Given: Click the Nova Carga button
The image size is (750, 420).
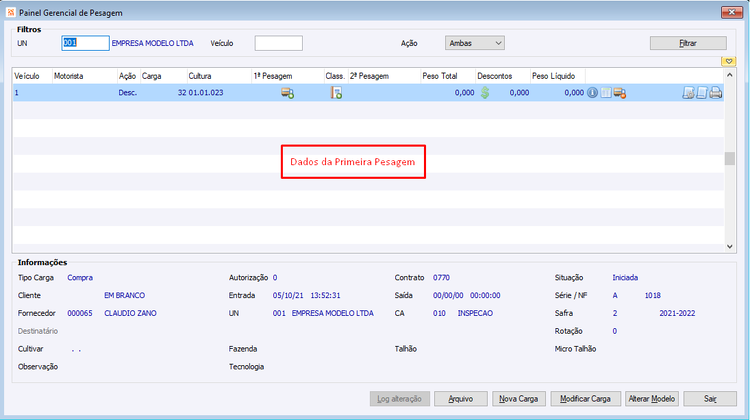Looking at the screenshot, I should [518, 398].
